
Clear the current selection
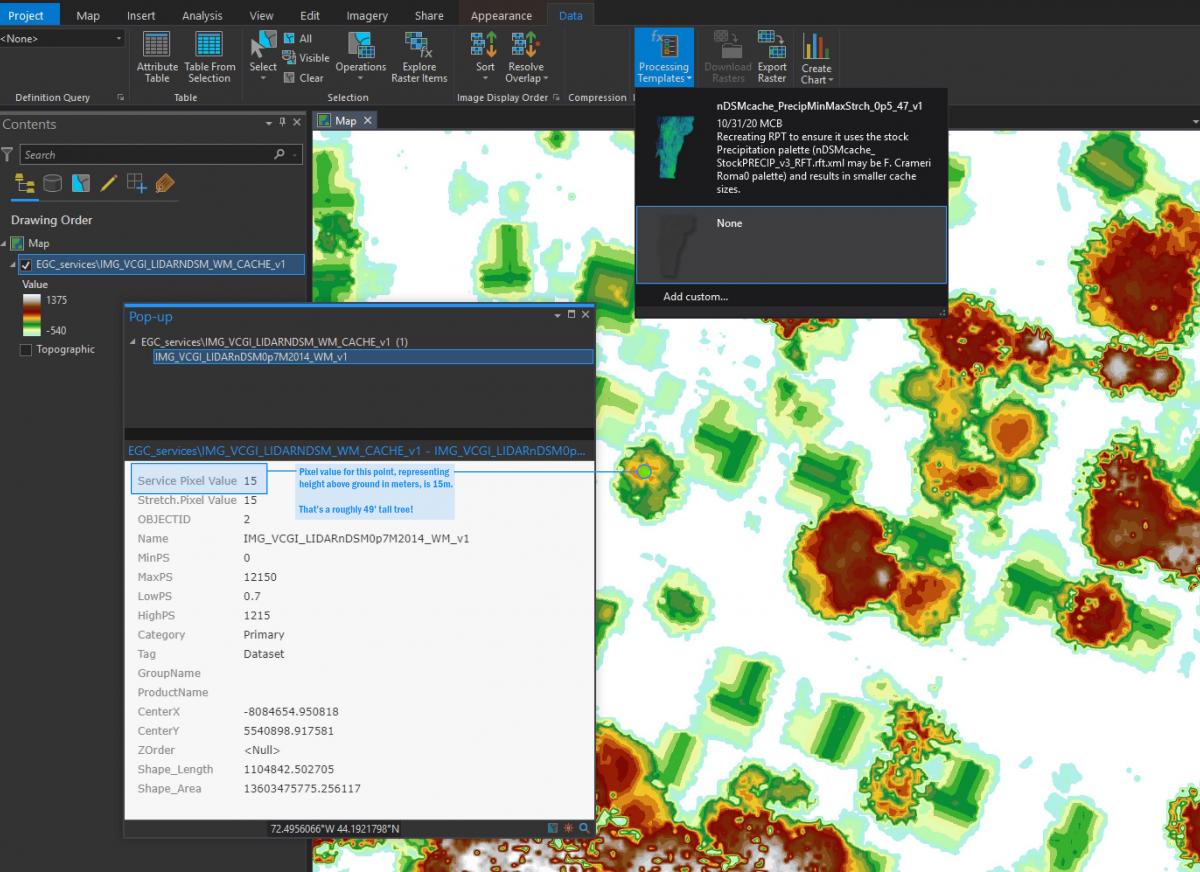pyautogui.click(x=303, y=78)
